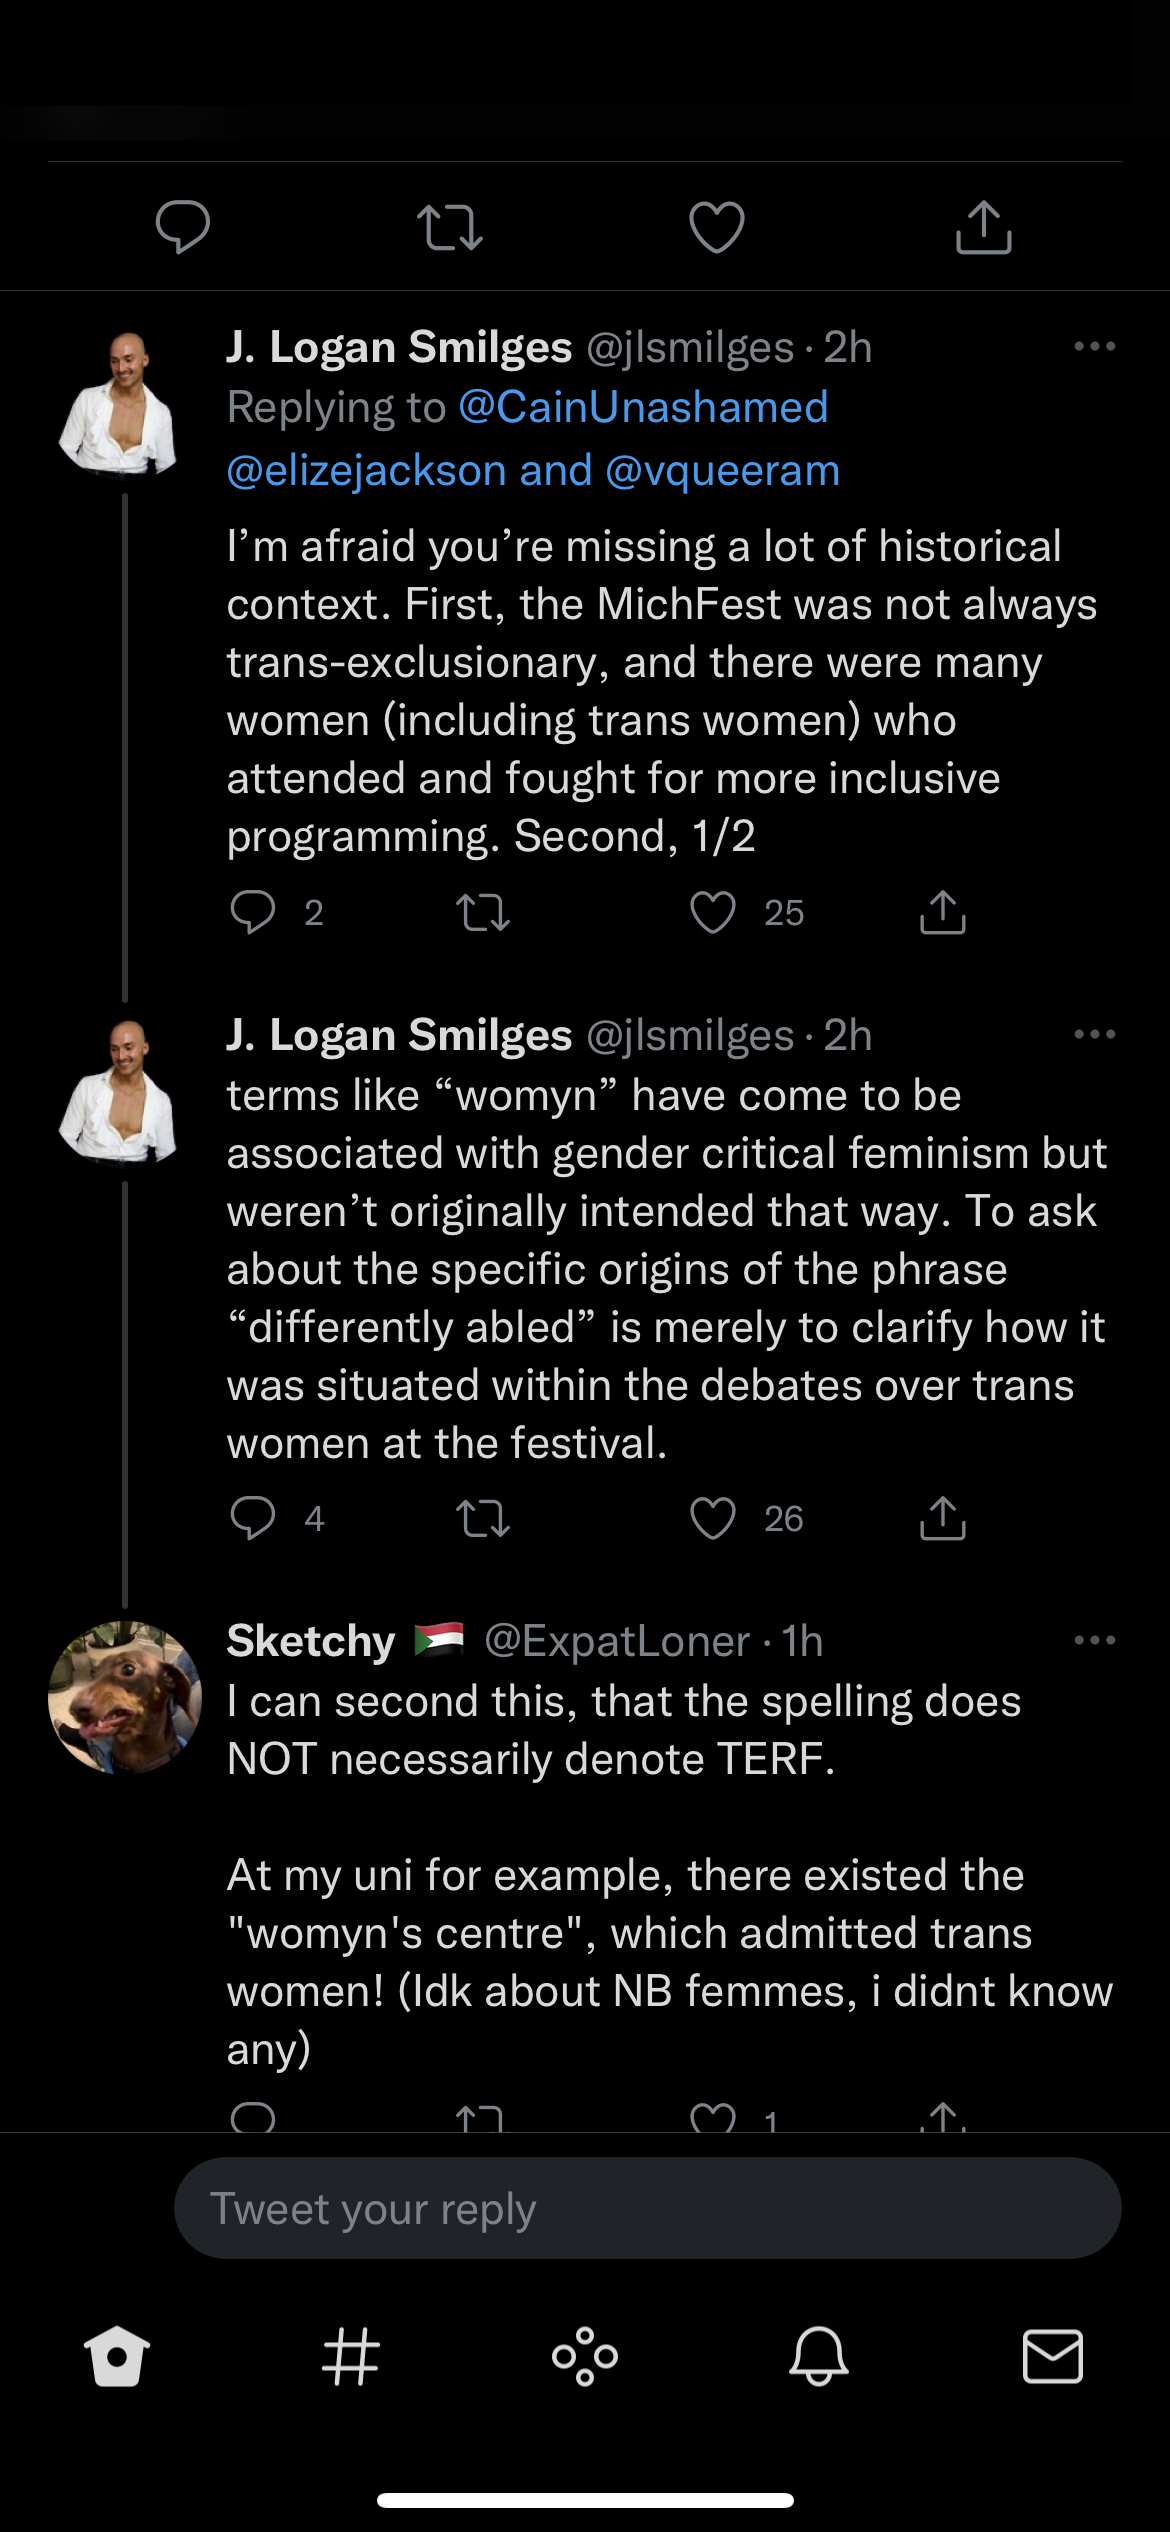This screenshot has height=2532, width=1170.
Task: Retweet the MichFest historical context tweet
Action: point(483,912)
